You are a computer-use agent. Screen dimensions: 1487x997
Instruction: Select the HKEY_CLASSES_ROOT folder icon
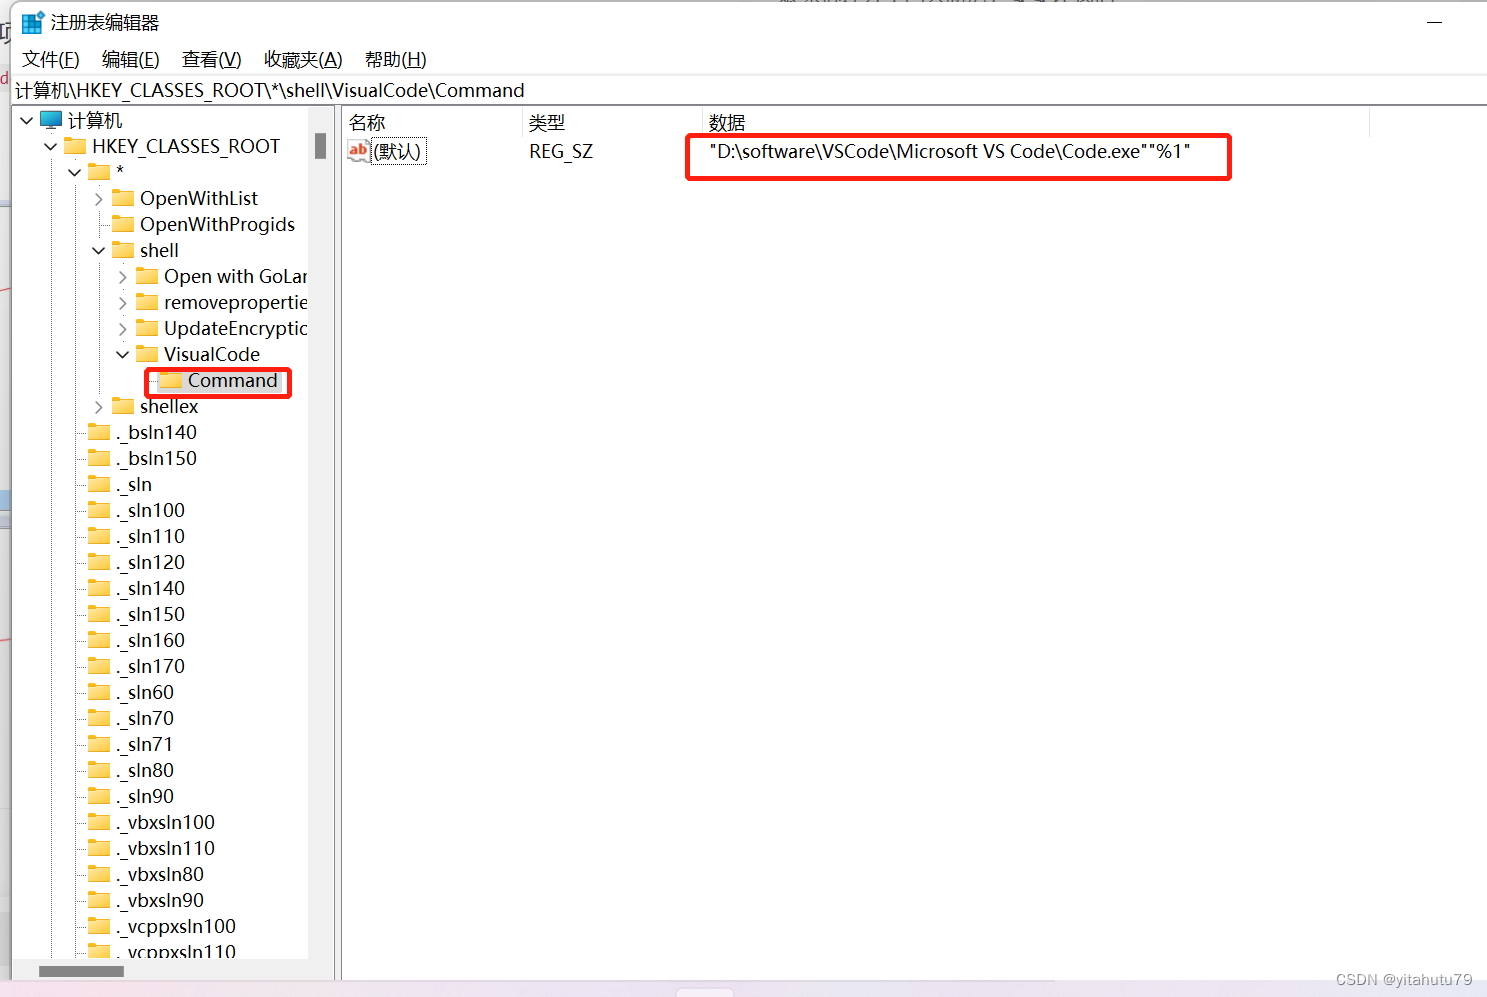coord(75,146)
